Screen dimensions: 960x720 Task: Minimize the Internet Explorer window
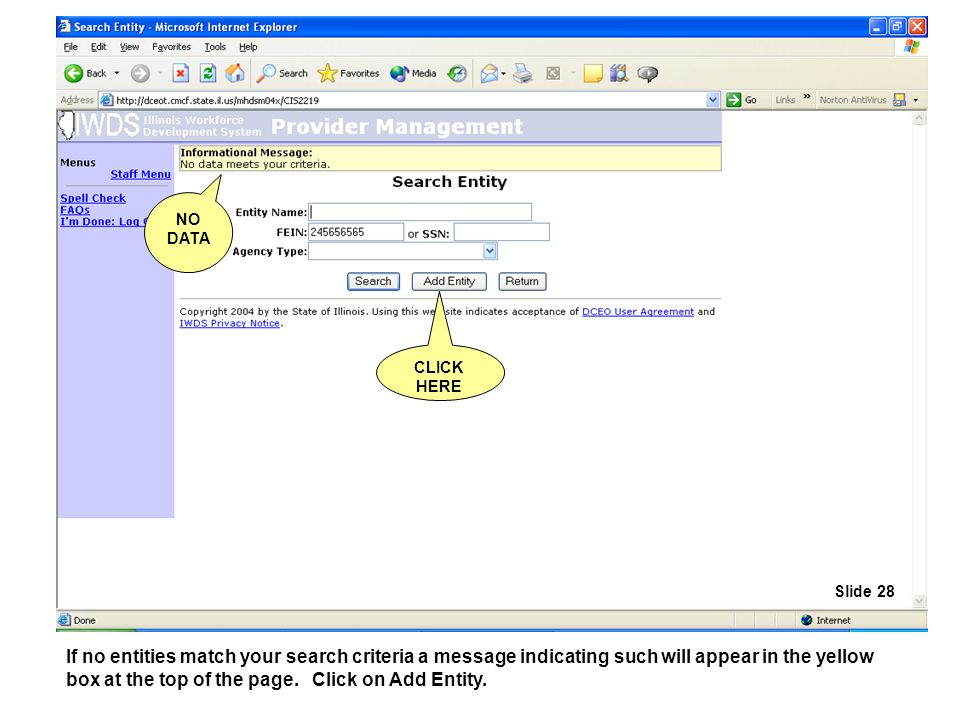click(877, 26)
